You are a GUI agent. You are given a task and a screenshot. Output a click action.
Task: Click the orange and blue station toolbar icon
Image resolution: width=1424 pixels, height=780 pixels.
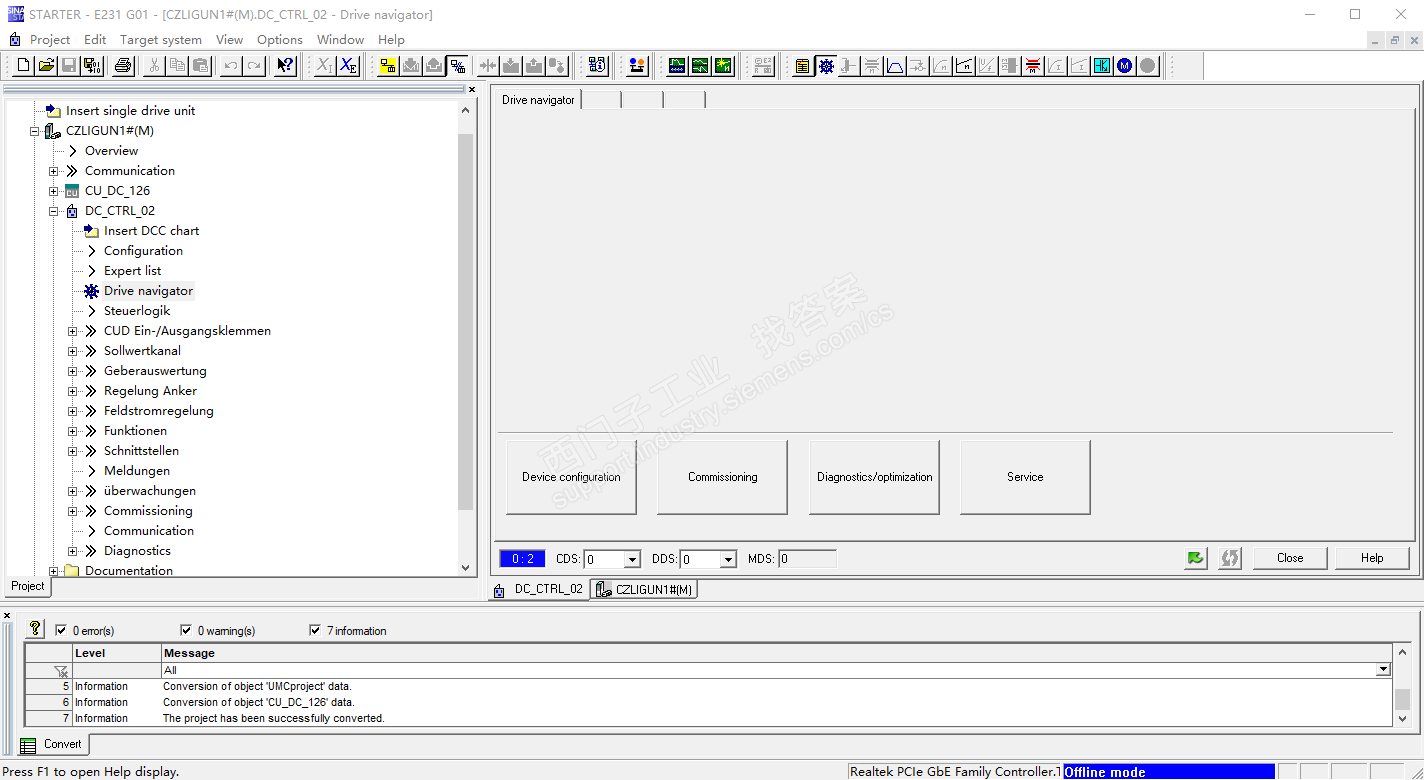637,66
